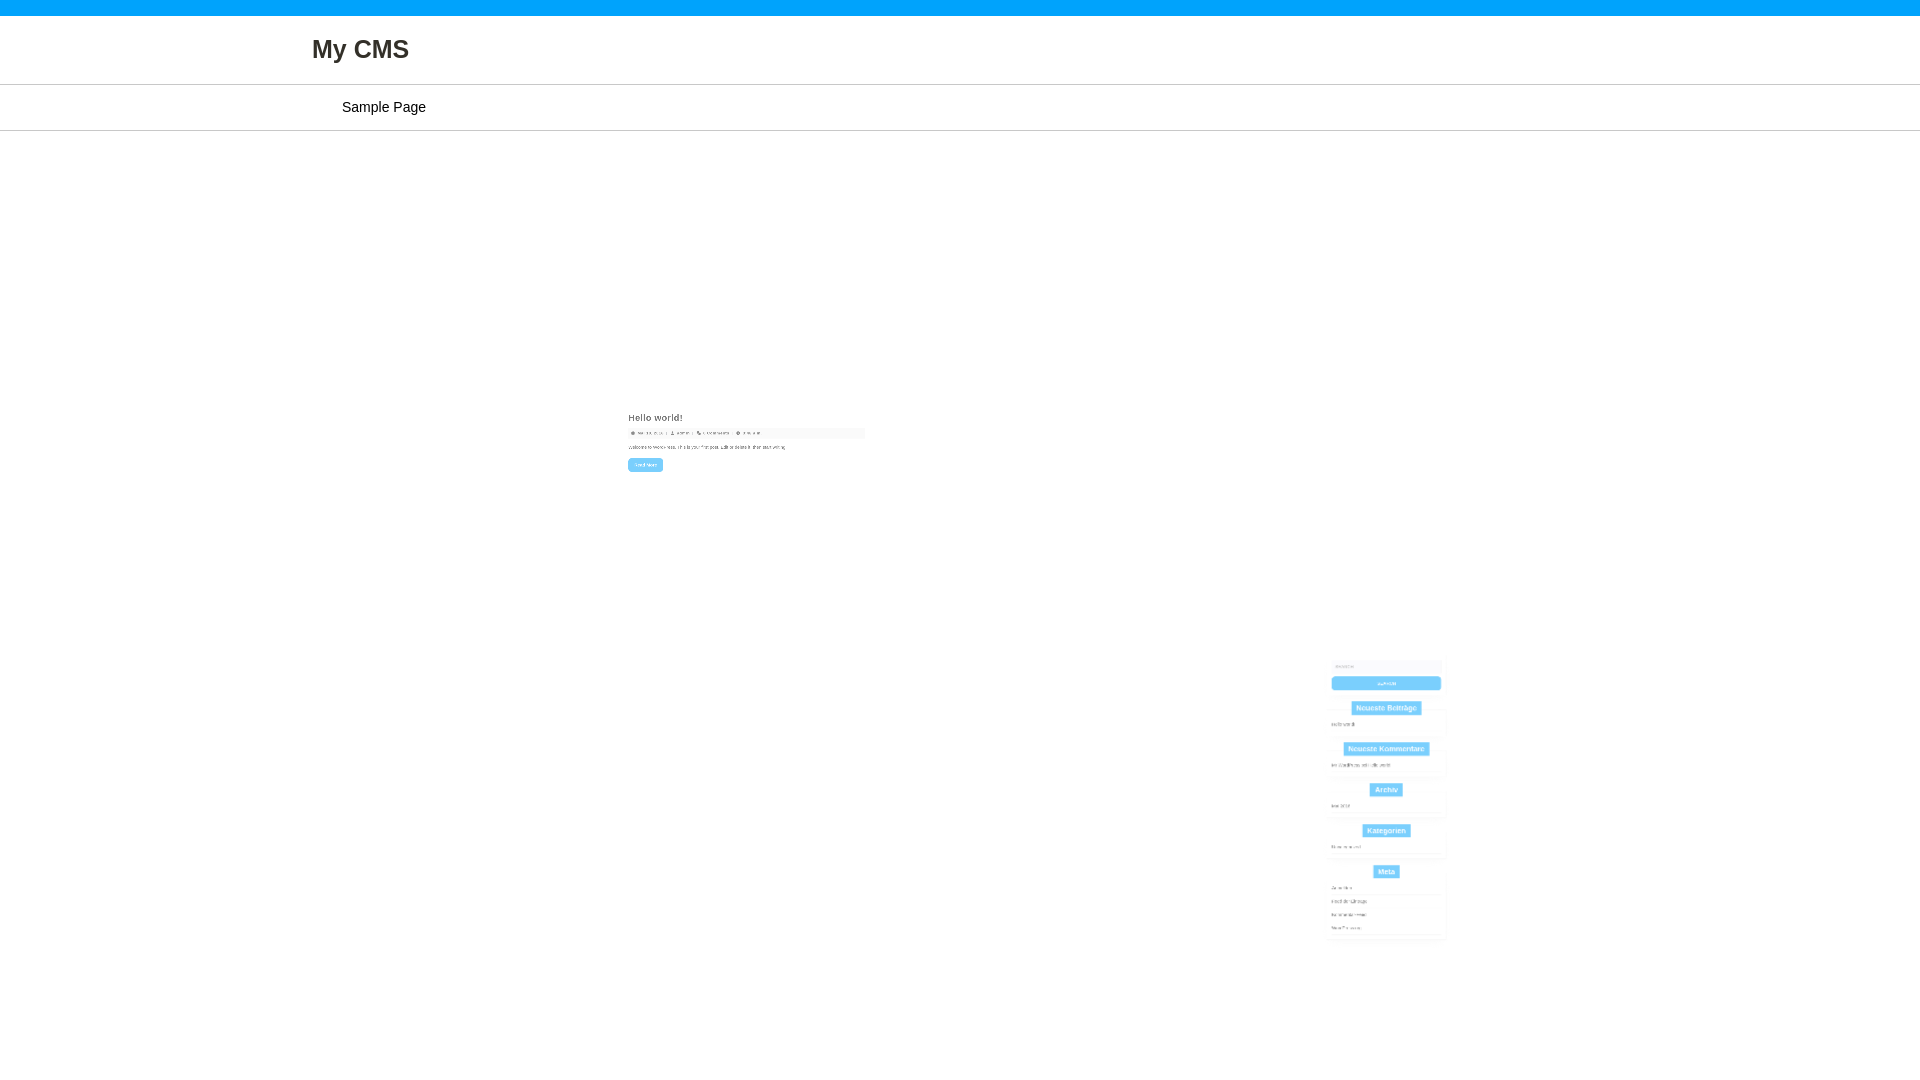
Task: Click the author user icon beside admin
Action: (x=672, y=433)
